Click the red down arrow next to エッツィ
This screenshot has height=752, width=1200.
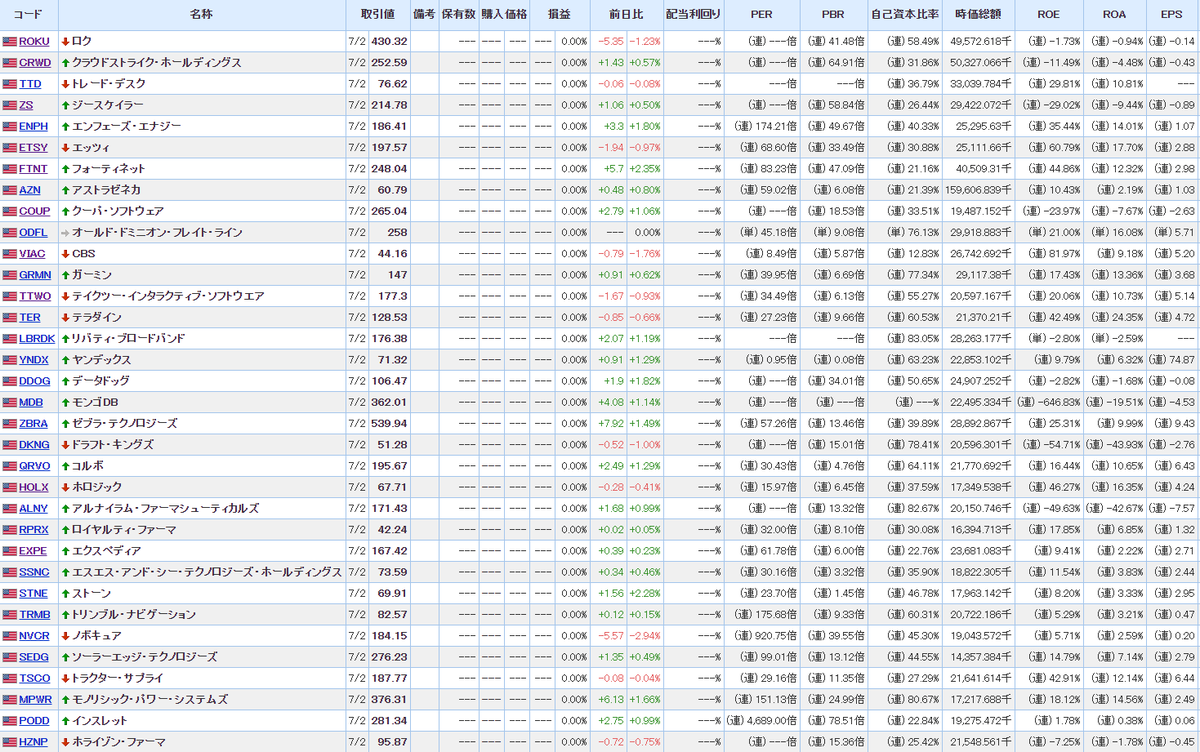(65, 148)
